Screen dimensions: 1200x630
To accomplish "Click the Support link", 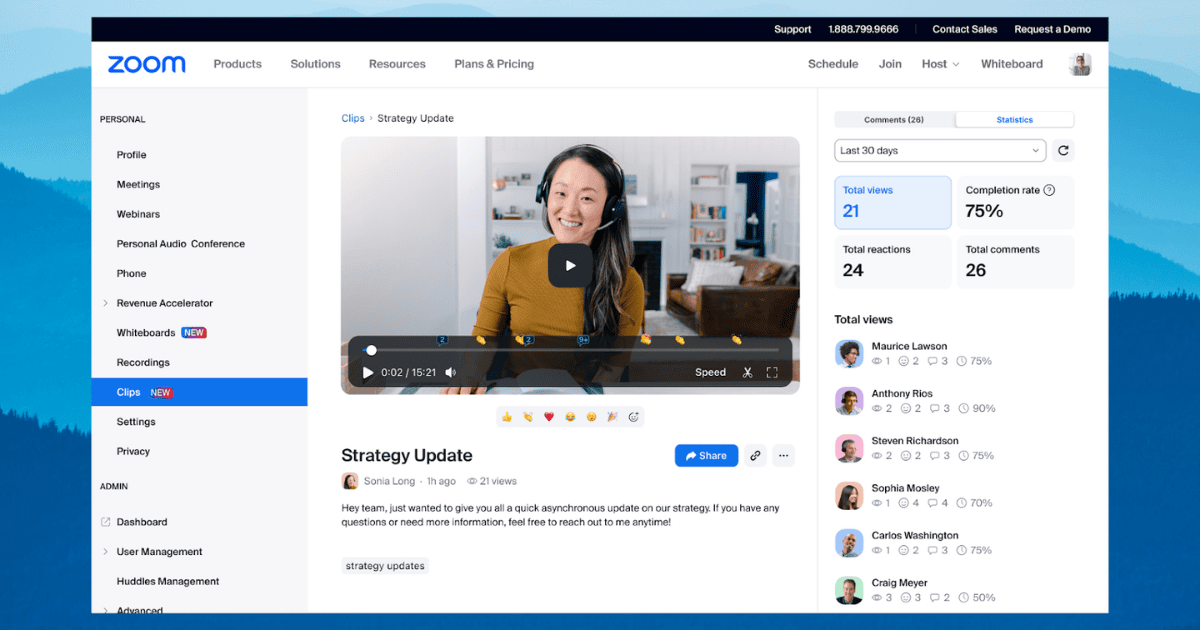I will pyautogui.click(x=792, y=29).
